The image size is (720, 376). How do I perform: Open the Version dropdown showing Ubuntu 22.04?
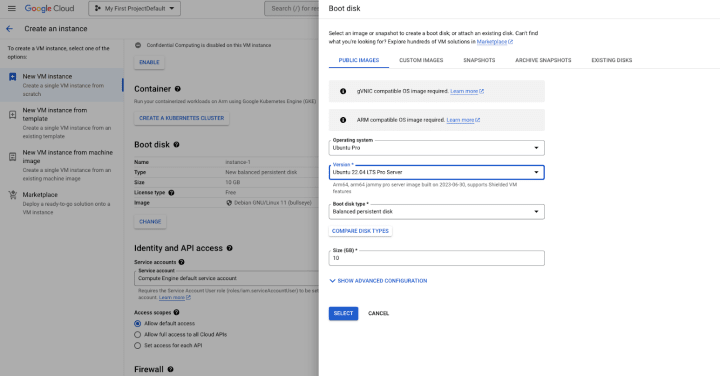point(437,172)
